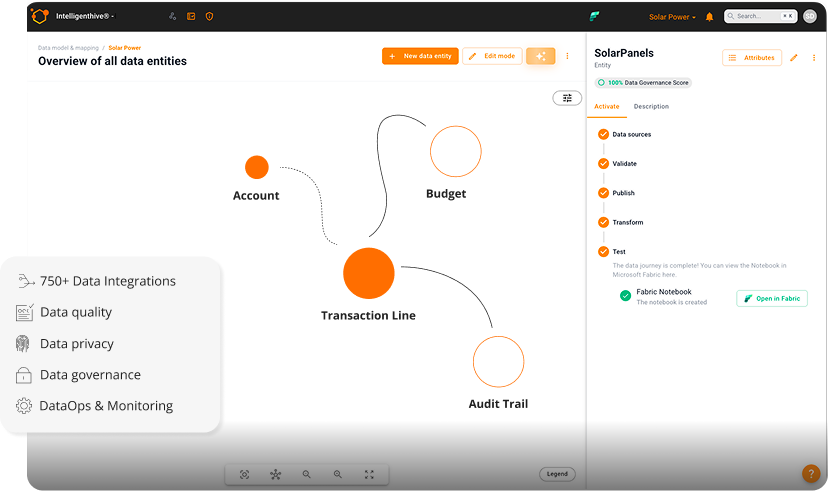
Task: Click the AI sparkle button
Action: [x=540, y=56]
